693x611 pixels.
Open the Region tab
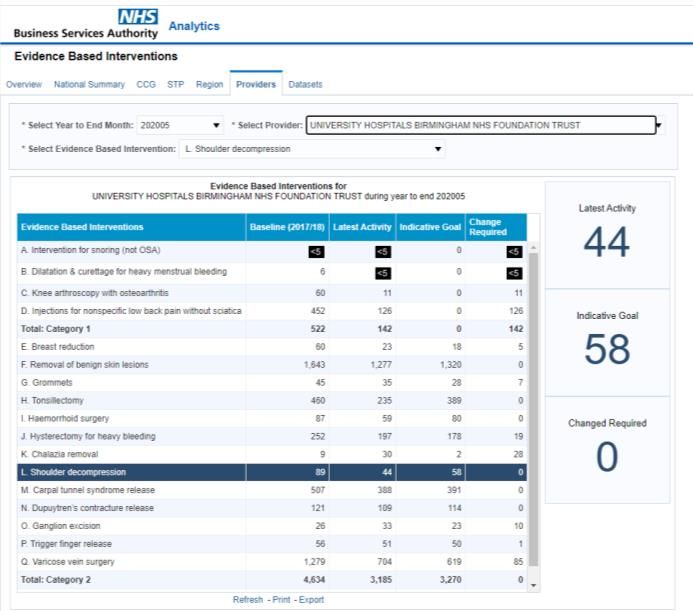[x=209, y=84]
